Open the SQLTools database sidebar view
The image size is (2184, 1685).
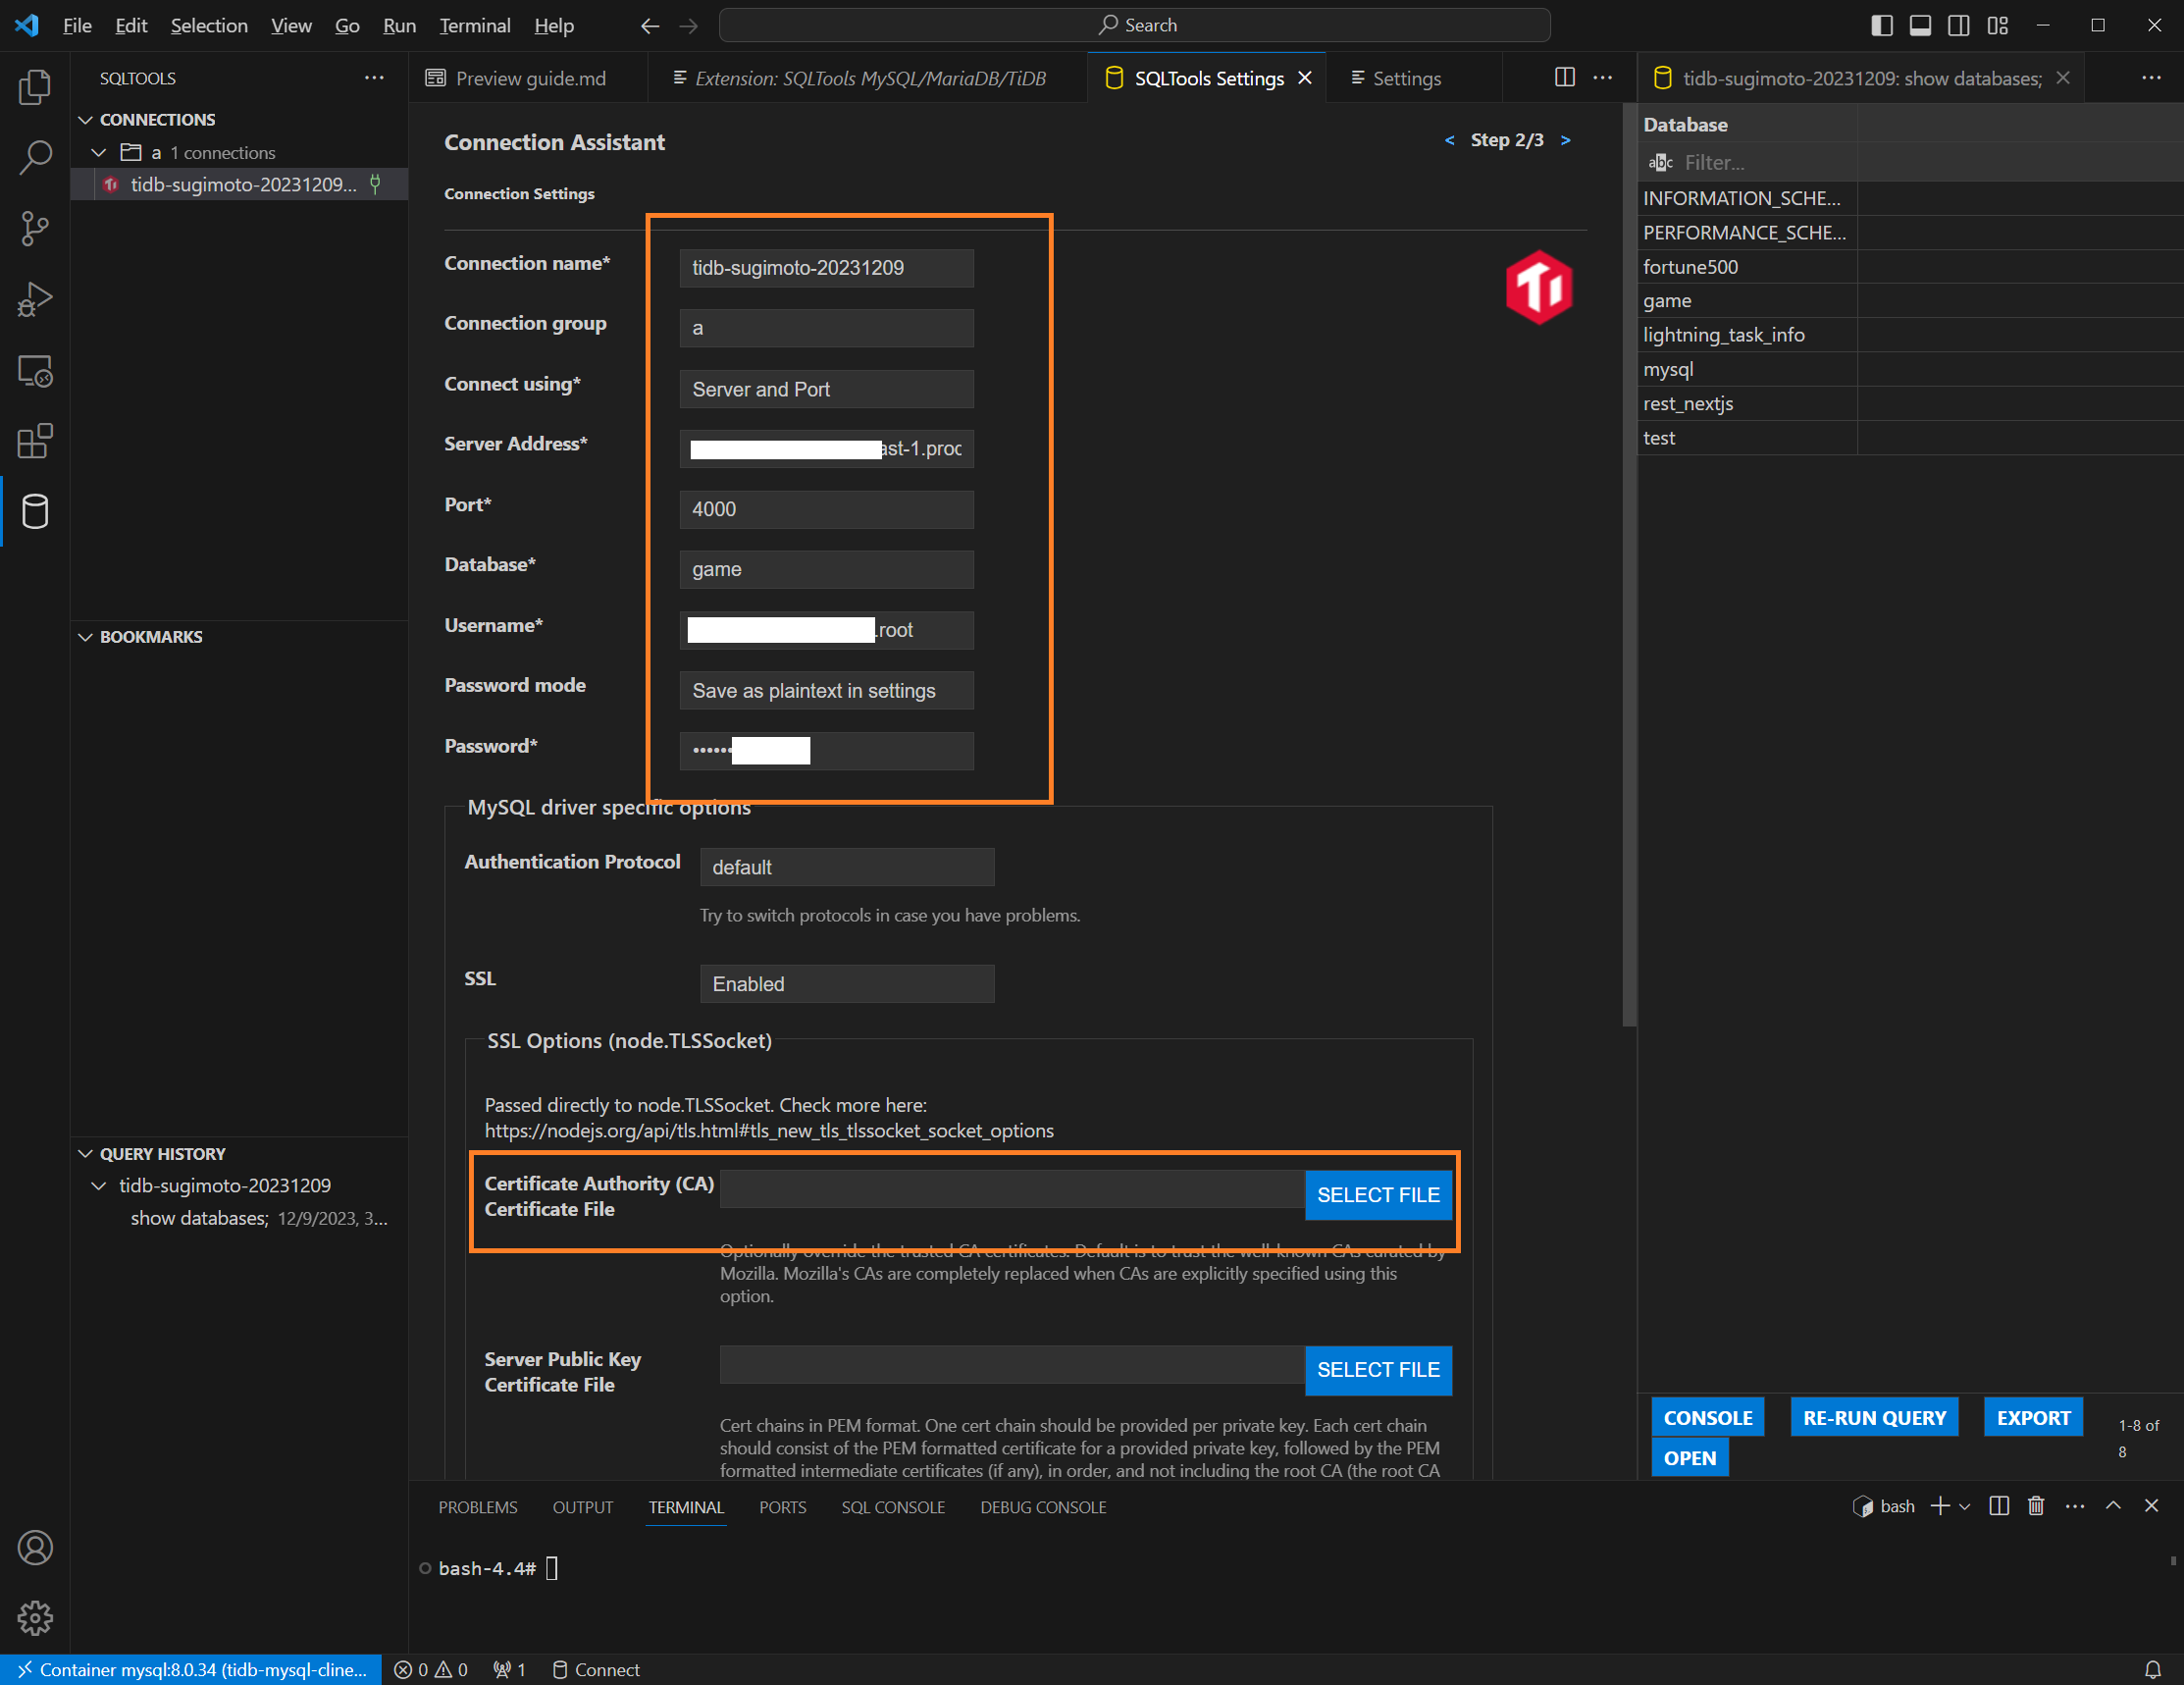(34, 512)
